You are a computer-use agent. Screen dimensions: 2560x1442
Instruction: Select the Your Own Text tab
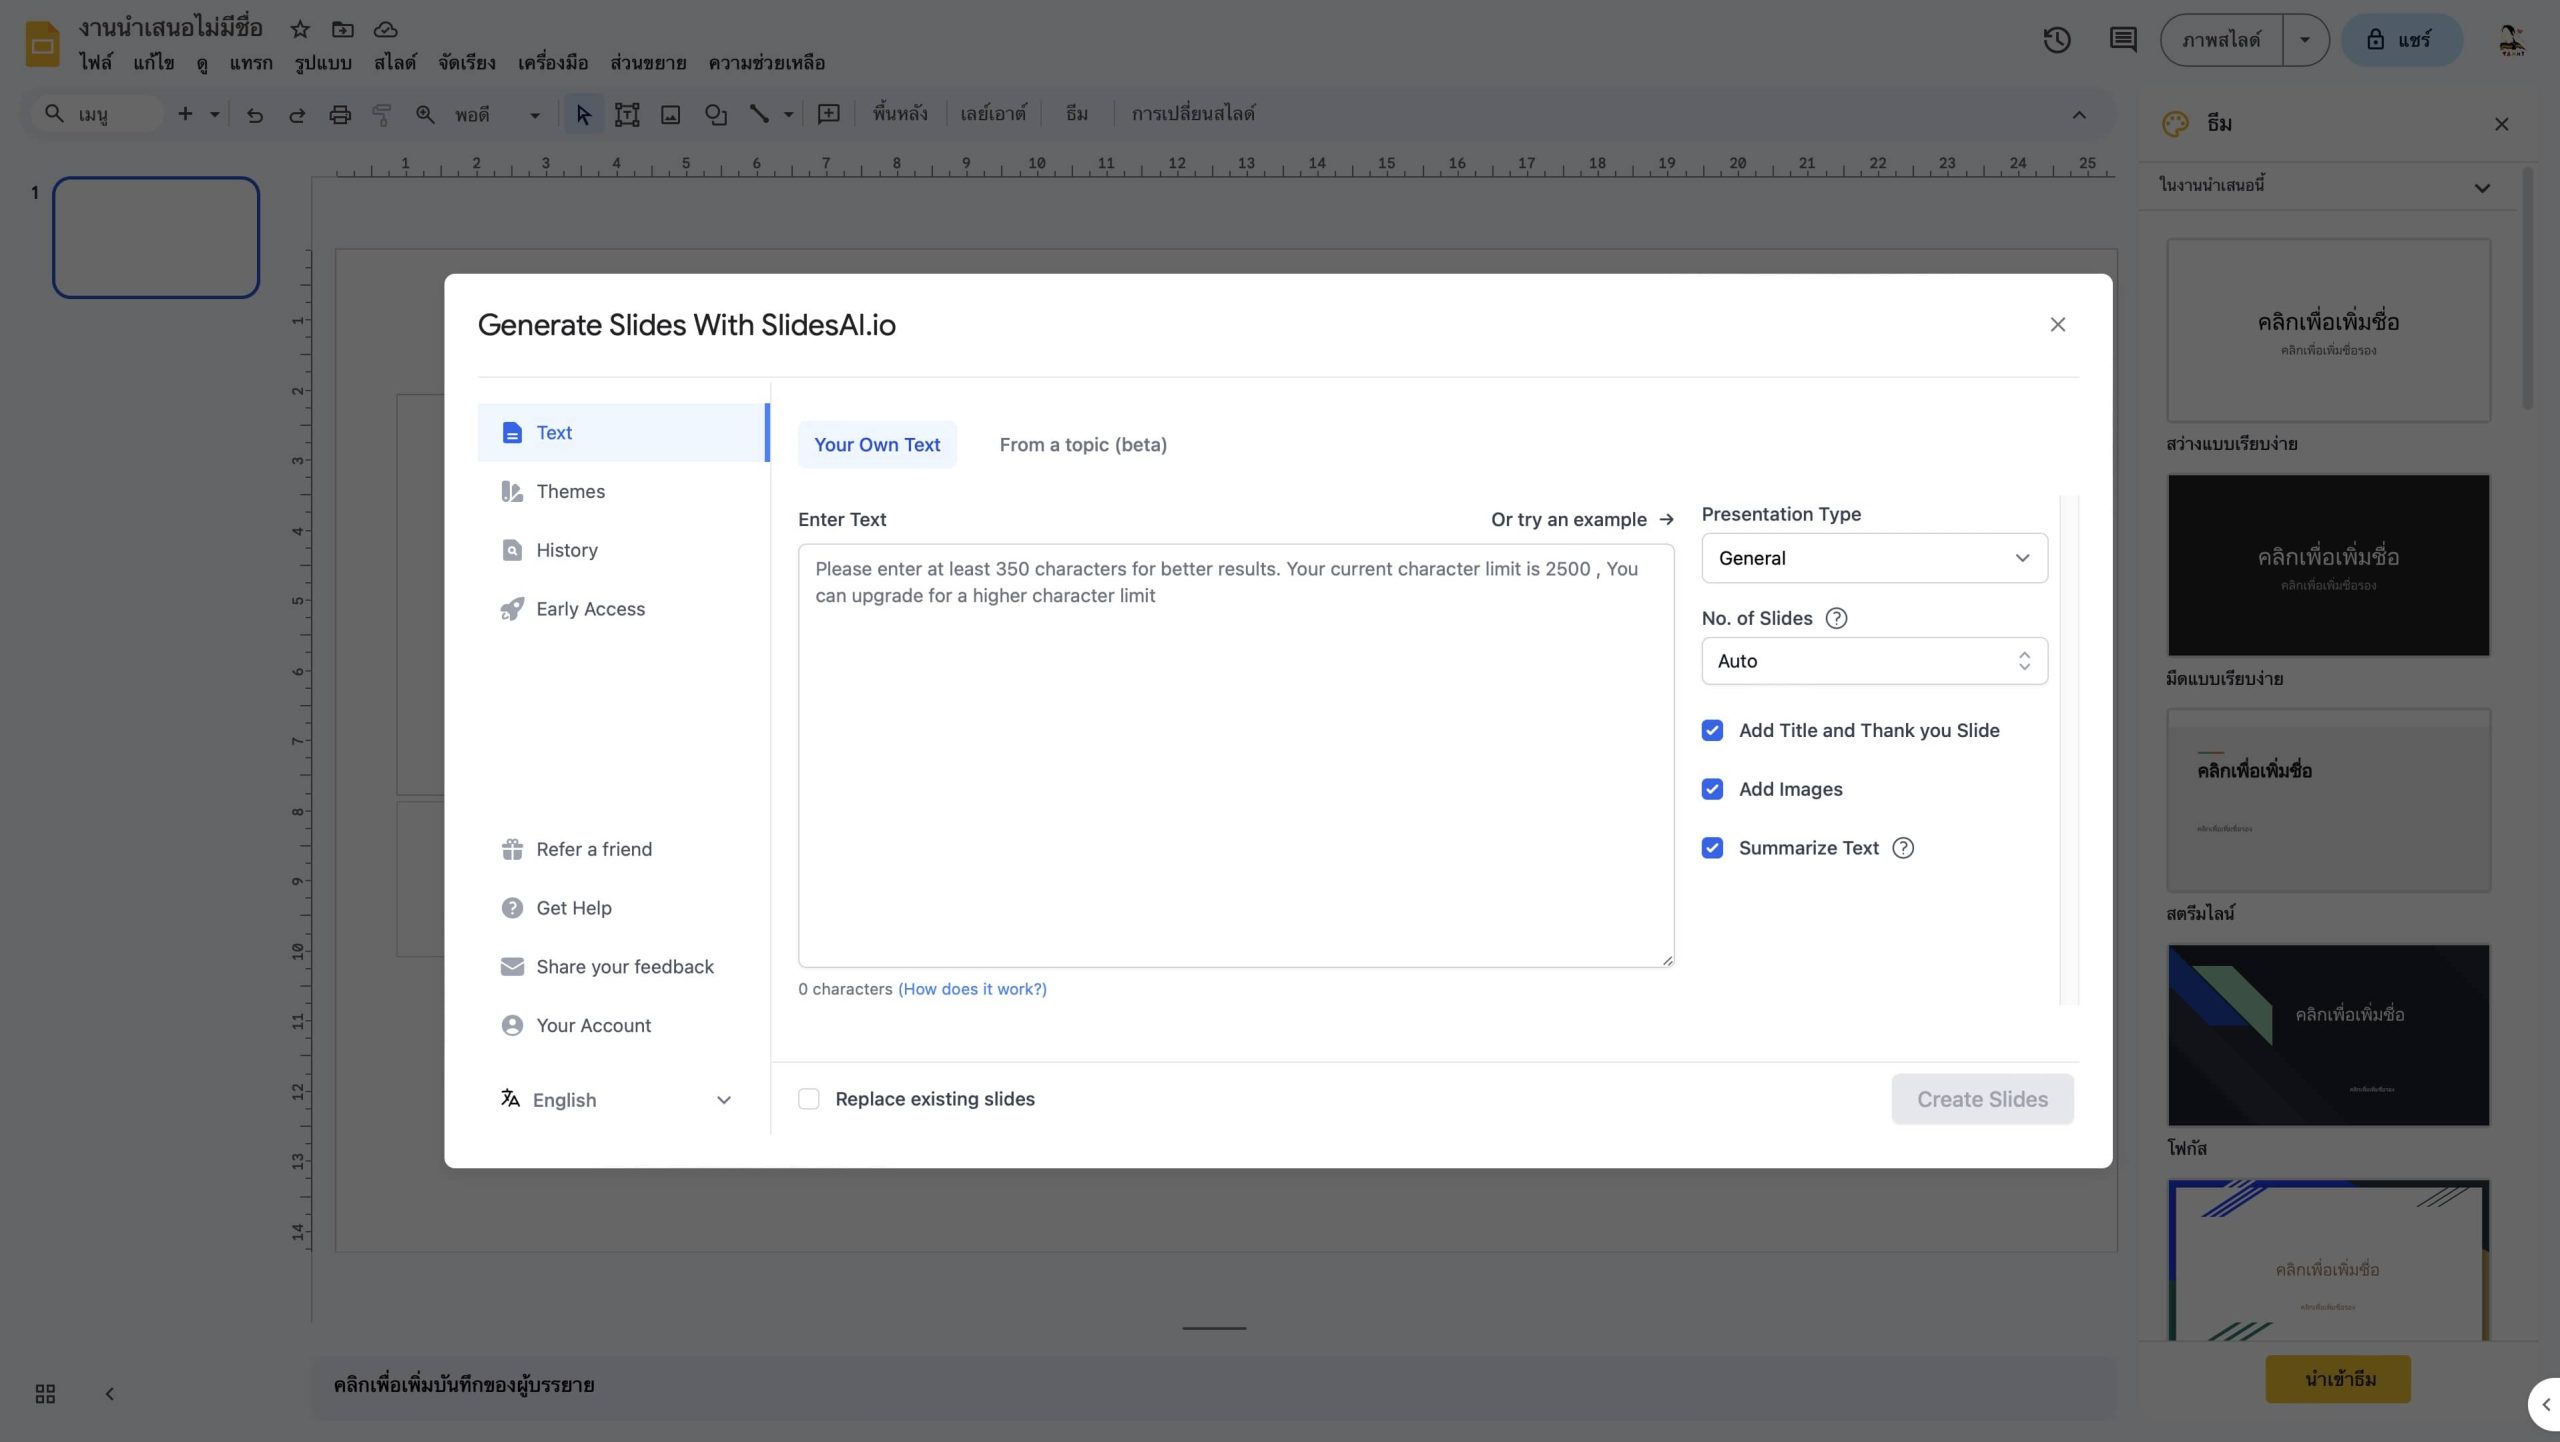tap(876, 445)
